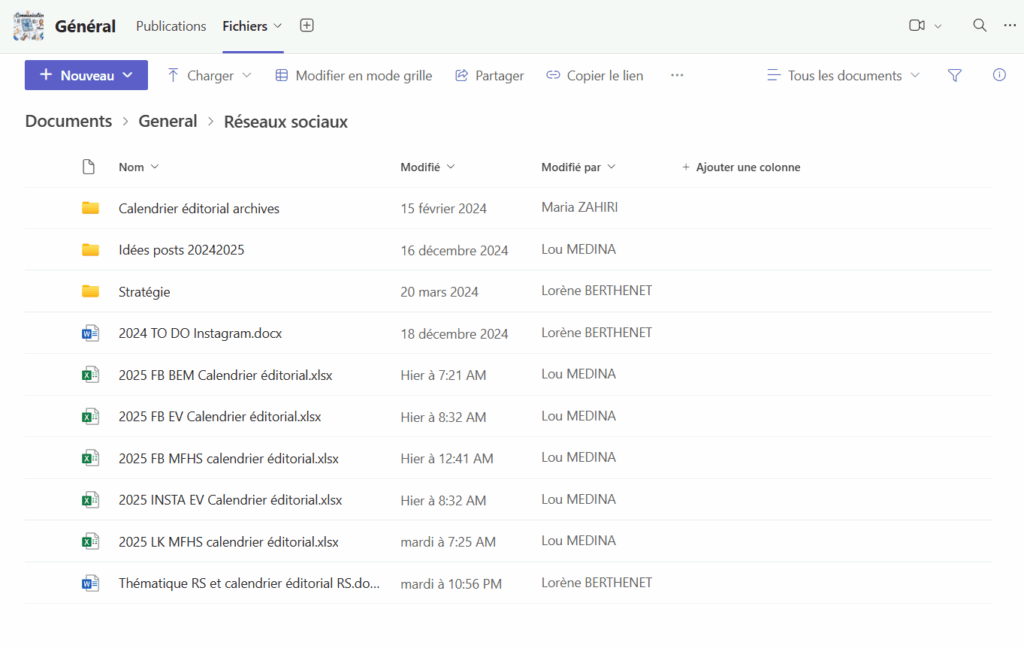Click the date 16 décembre 2024
1024x648 pixels.
[454, 250]
